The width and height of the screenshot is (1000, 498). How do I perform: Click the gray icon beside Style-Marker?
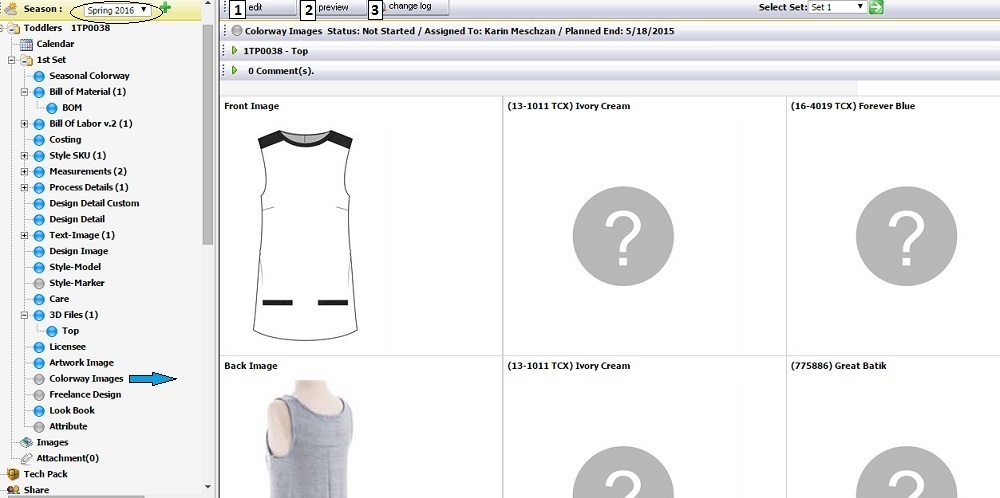coord(39,283)
